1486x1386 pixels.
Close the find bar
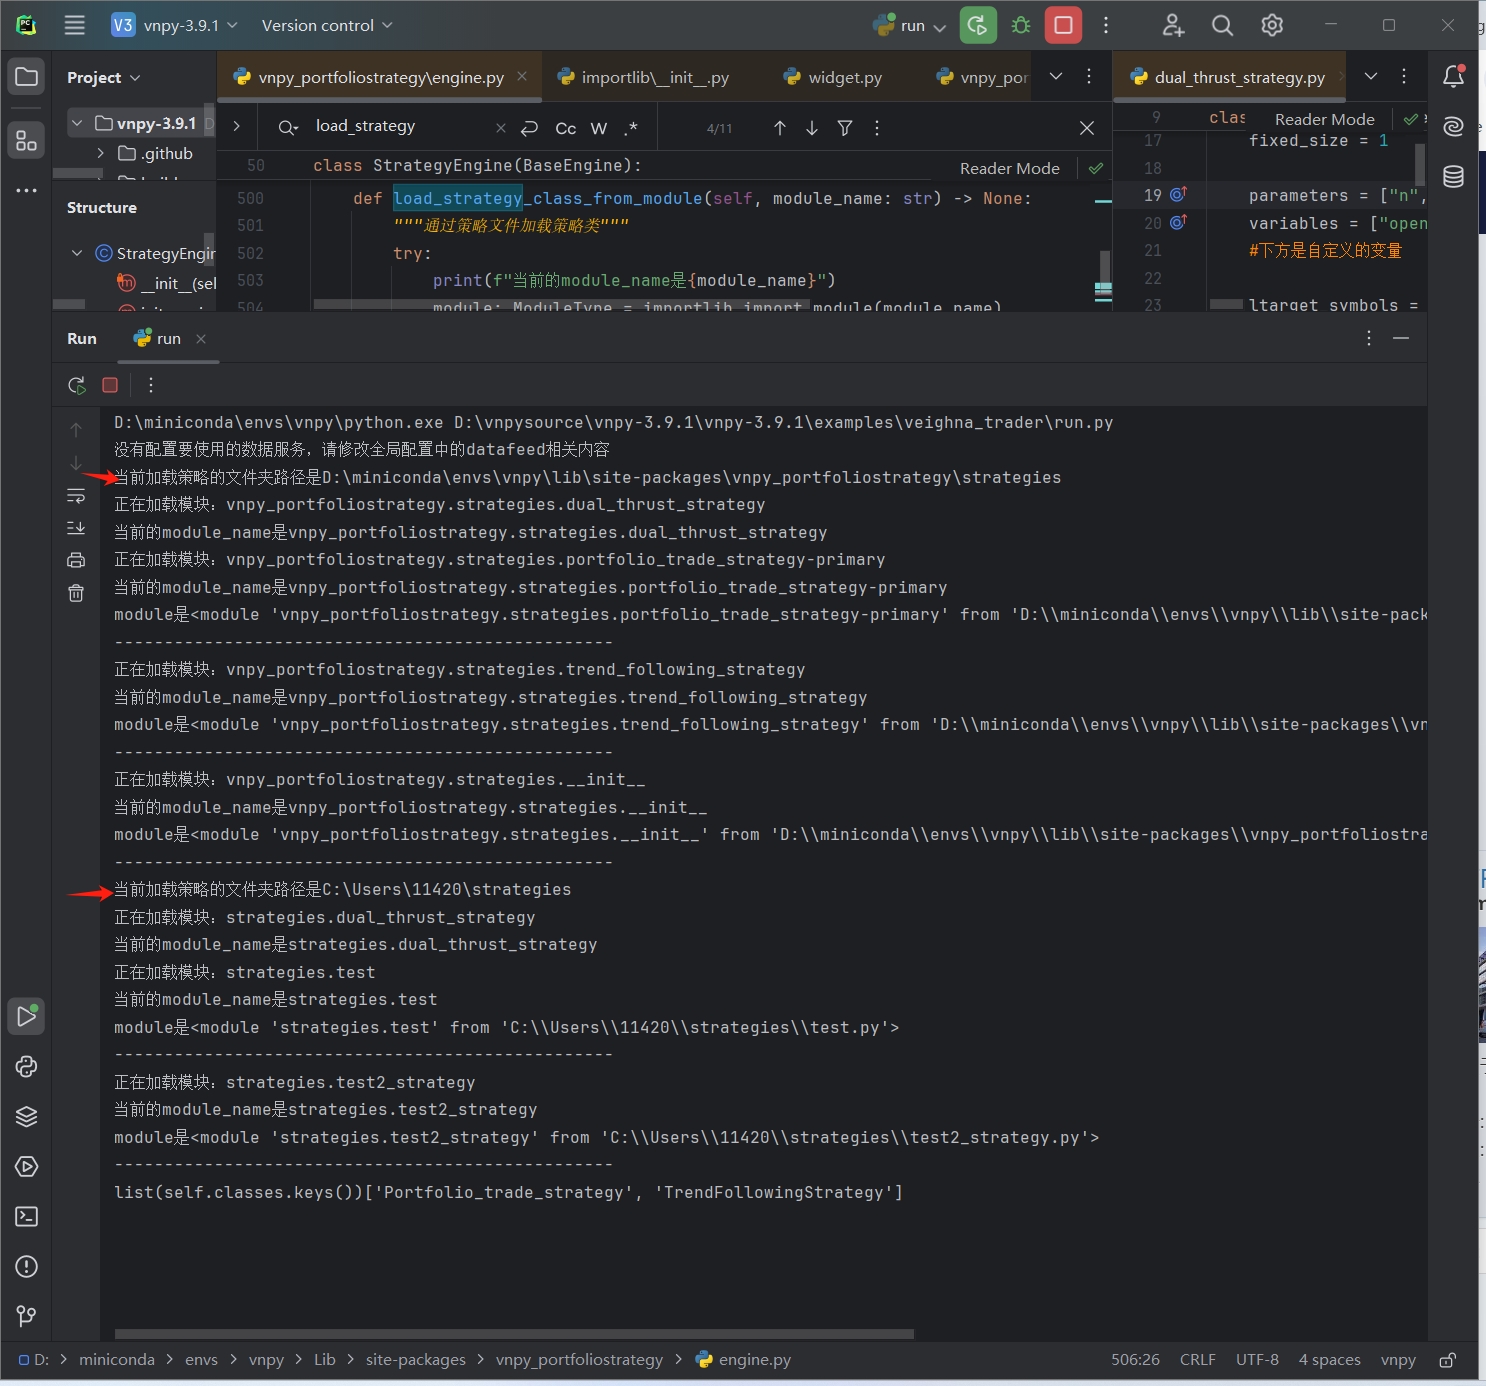pos(1087,128)
